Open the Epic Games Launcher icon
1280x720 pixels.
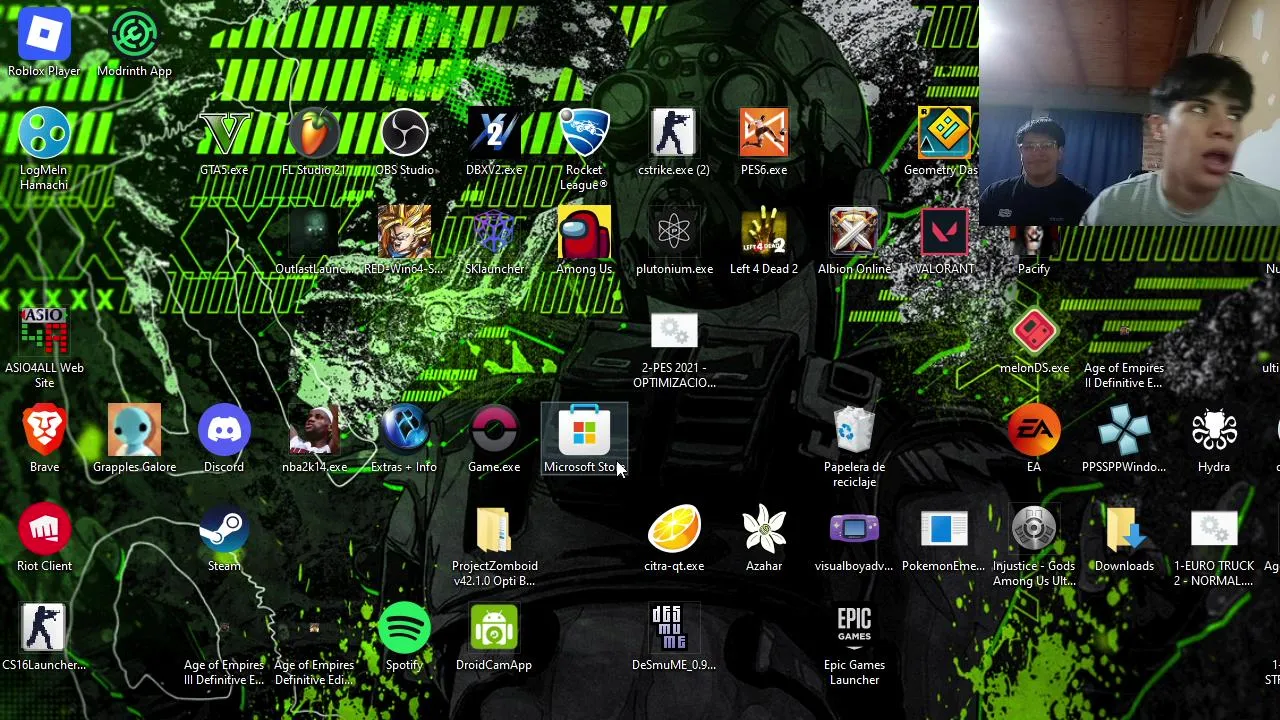point(854,628)
